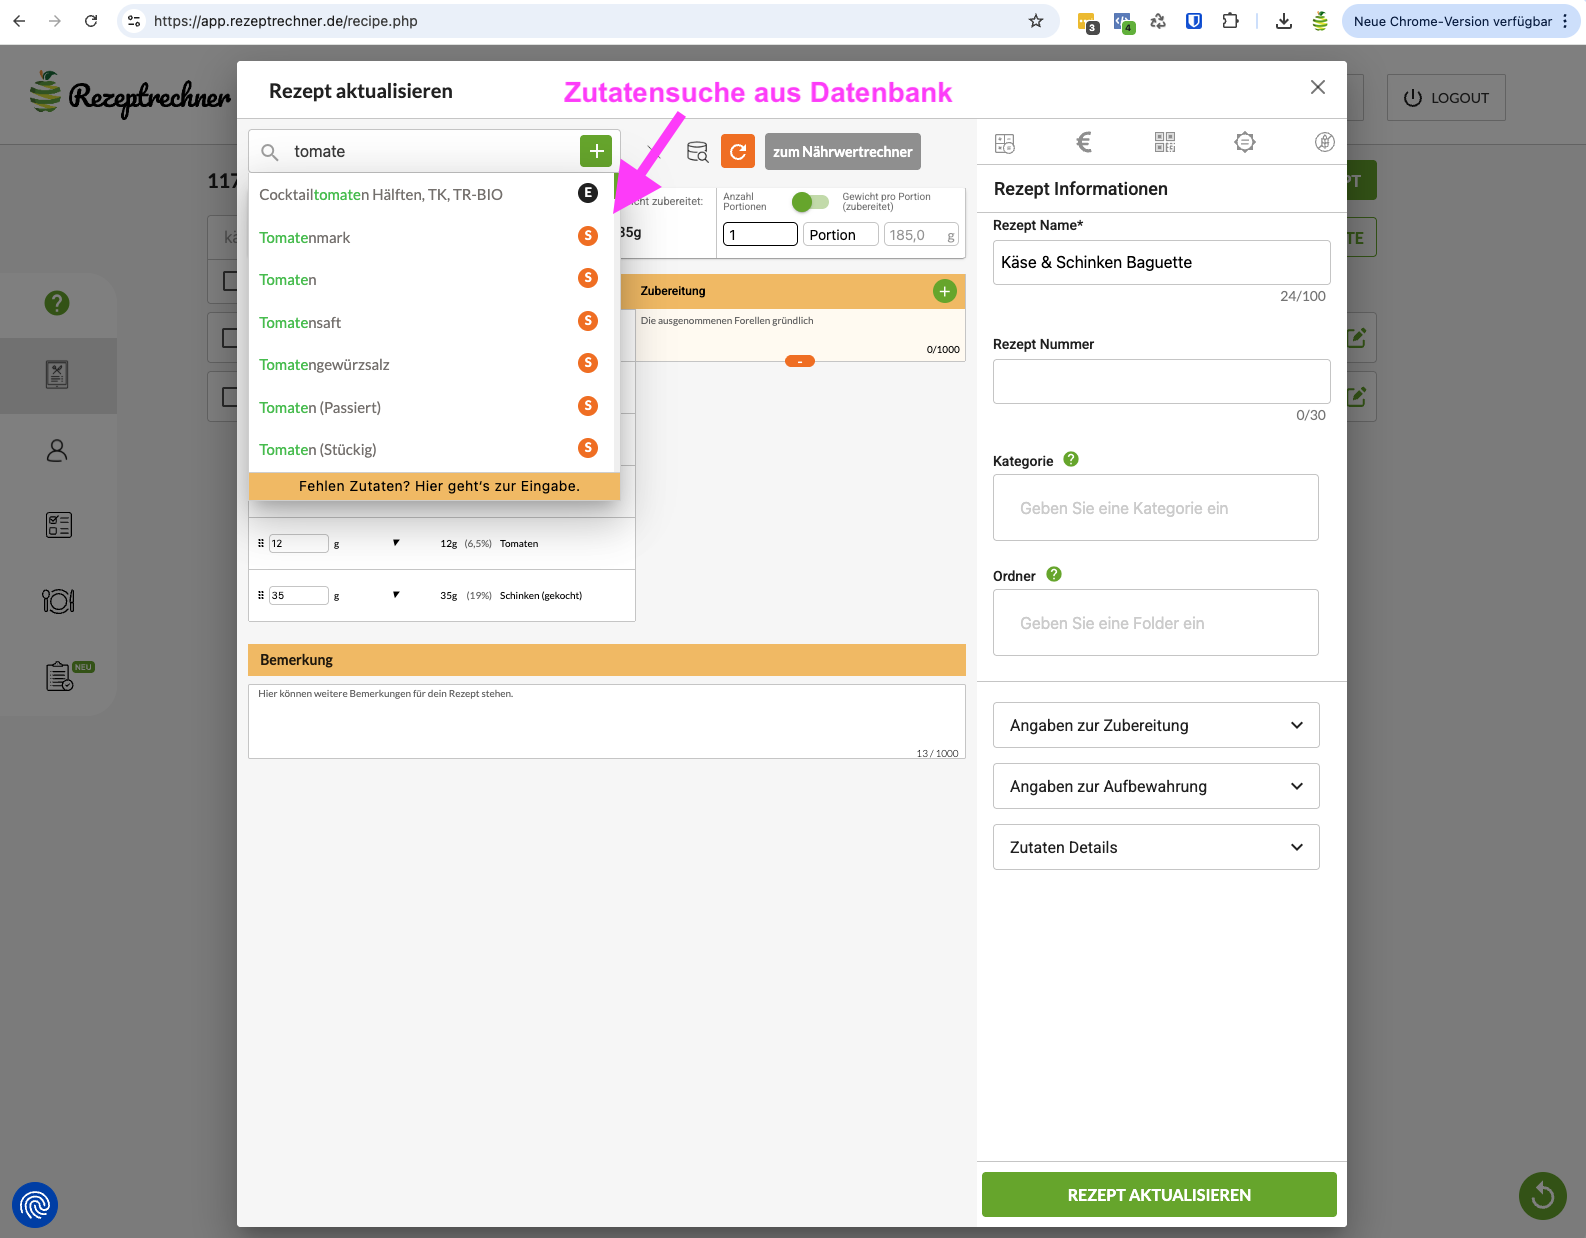Click zum Nährwertrechner button
Viewport: 1586px width, 1238px height.
[843, 152]
